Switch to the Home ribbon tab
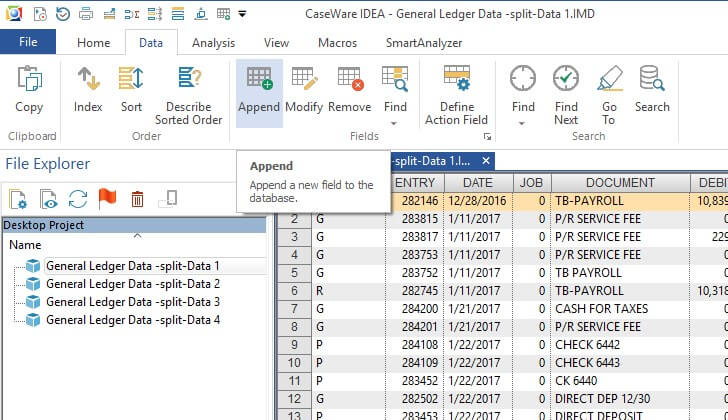Image resolution: width=728 pixels, height=420 pixels. (x=94, y=43)
